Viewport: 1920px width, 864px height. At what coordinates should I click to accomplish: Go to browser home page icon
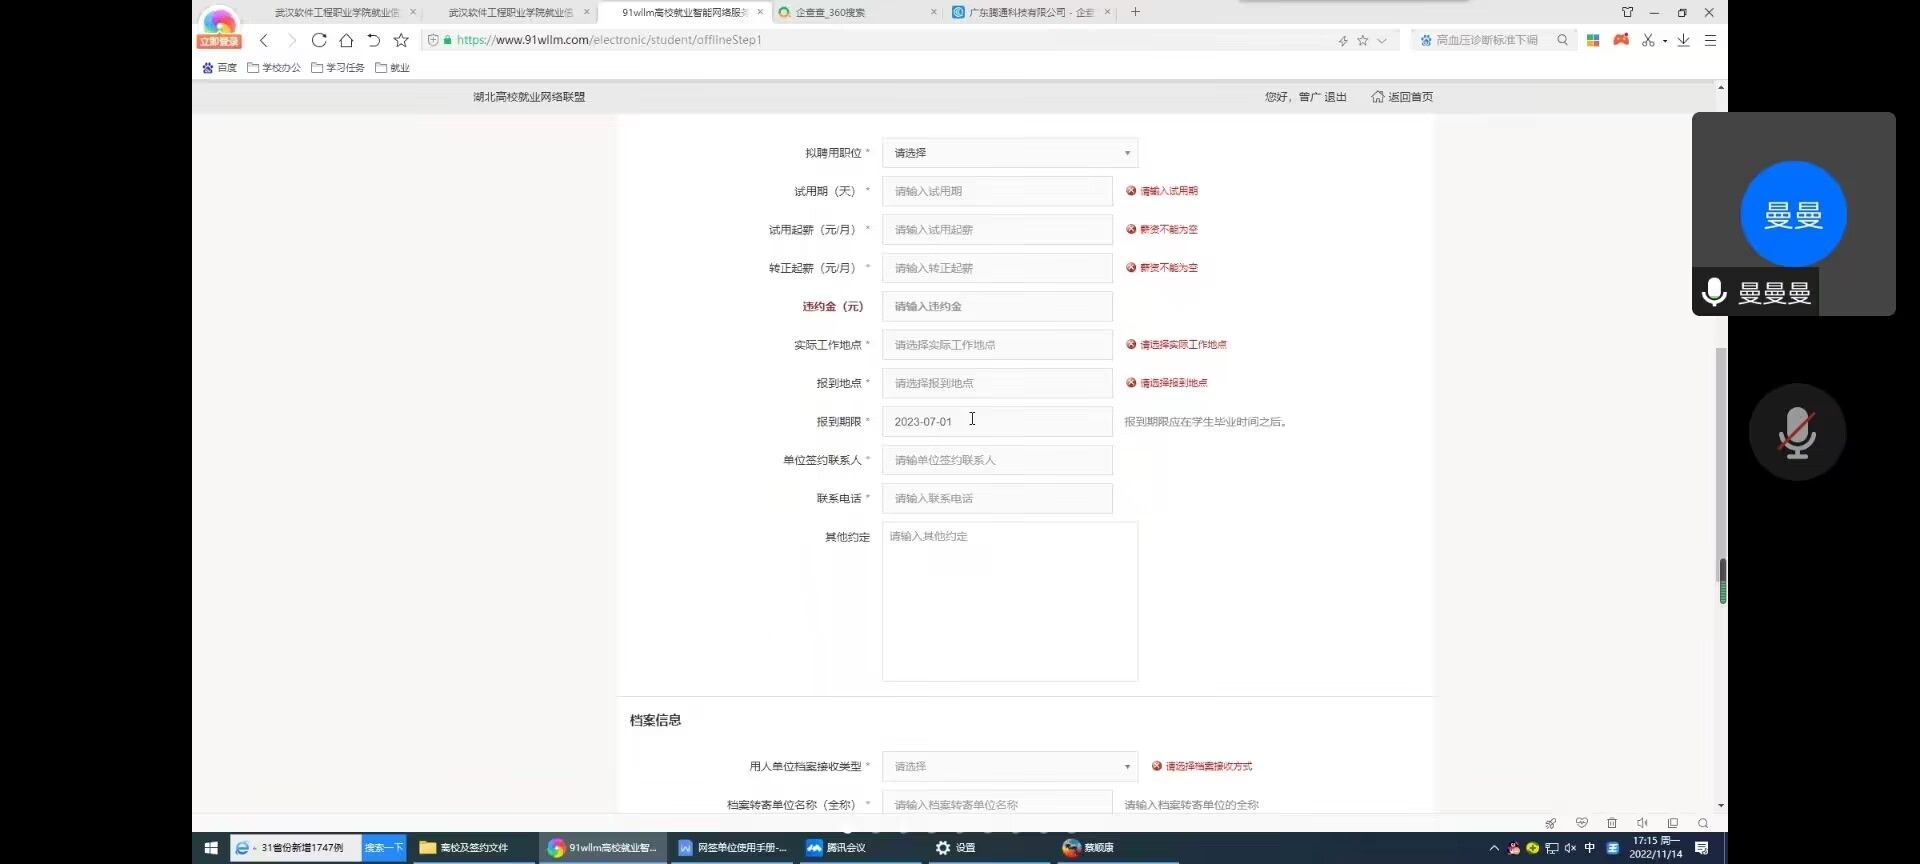pos(346,40)
